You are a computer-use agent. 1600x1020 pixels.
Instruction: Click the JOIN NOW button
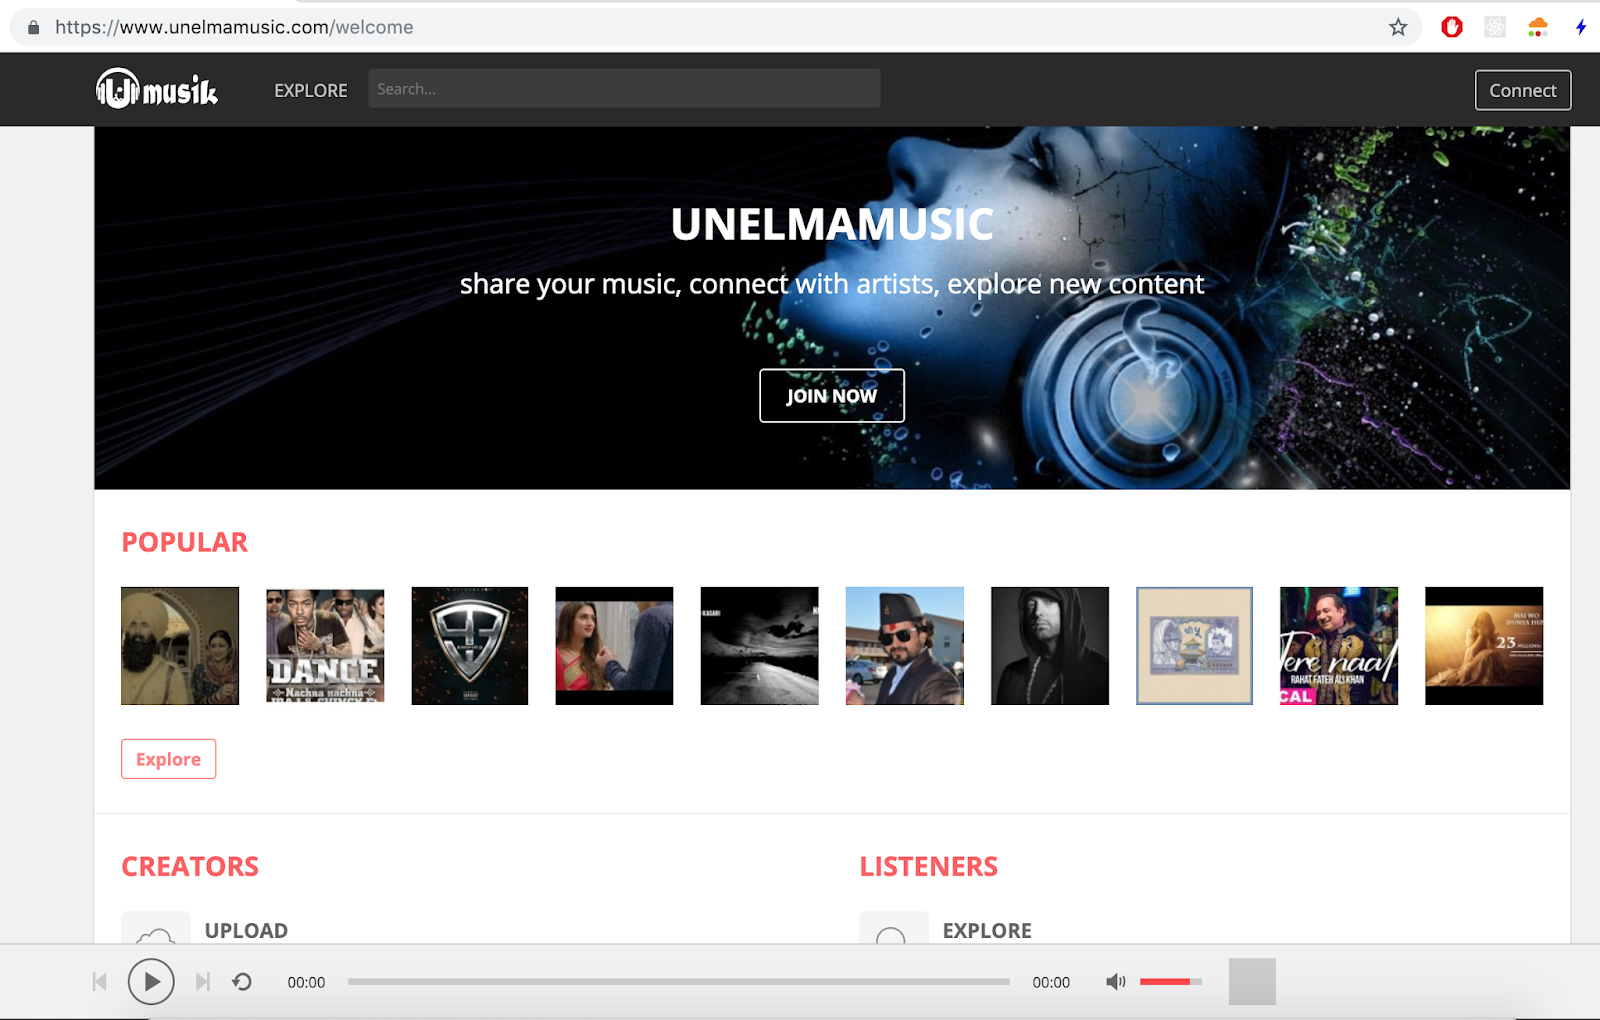832,396
